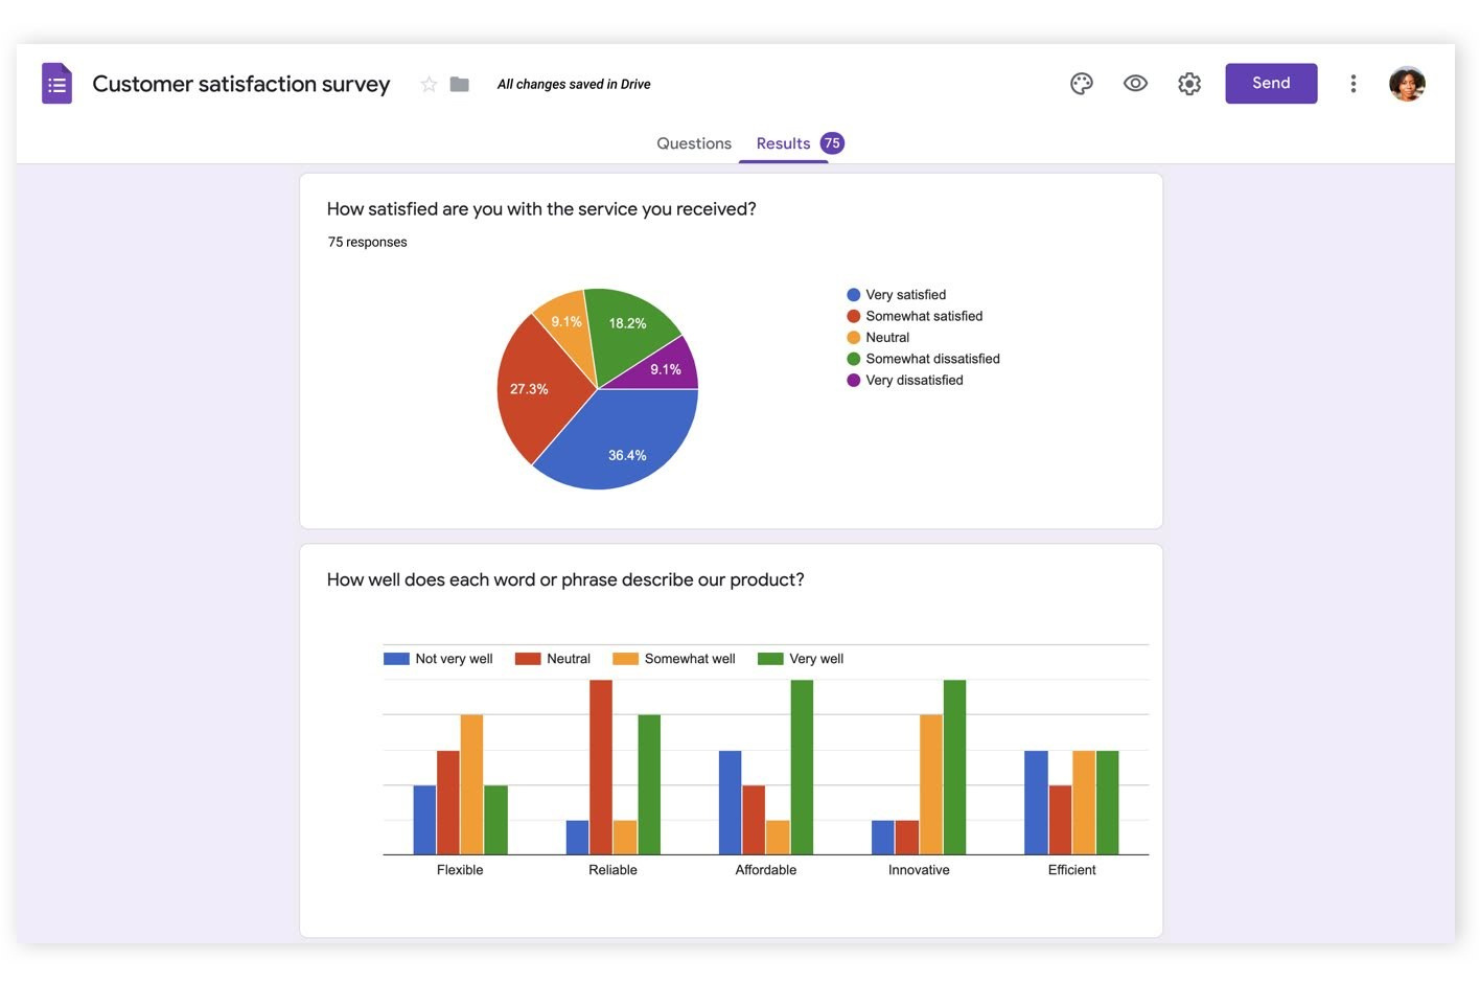Screen dimensions: 1480x987
Task: Open form Settings via the gear icon
Action: pos(1189,83)
